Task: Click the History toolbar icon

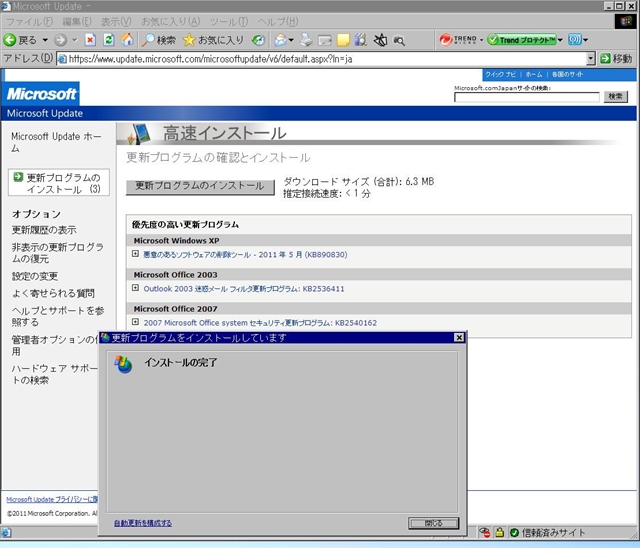Action: (x=258, y=40)
